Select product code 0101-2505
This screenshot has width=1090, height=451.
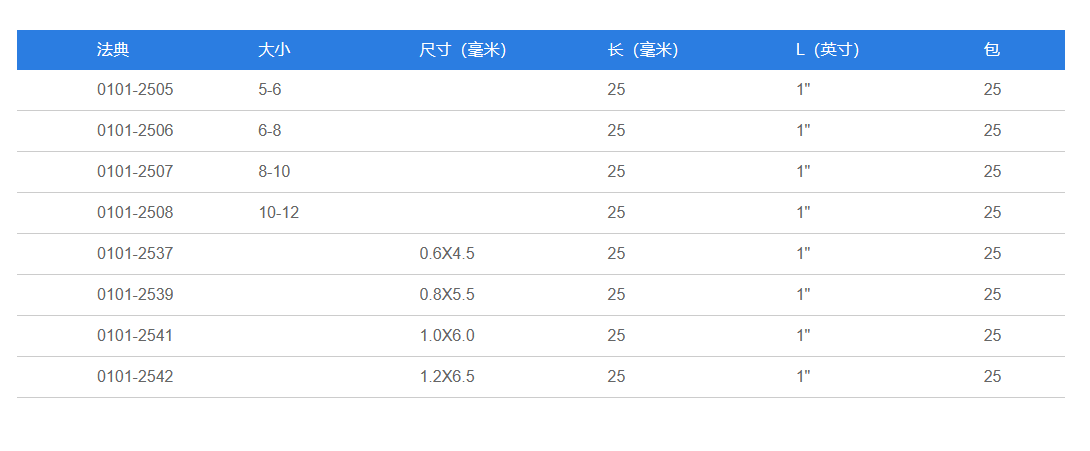(135, 90)
